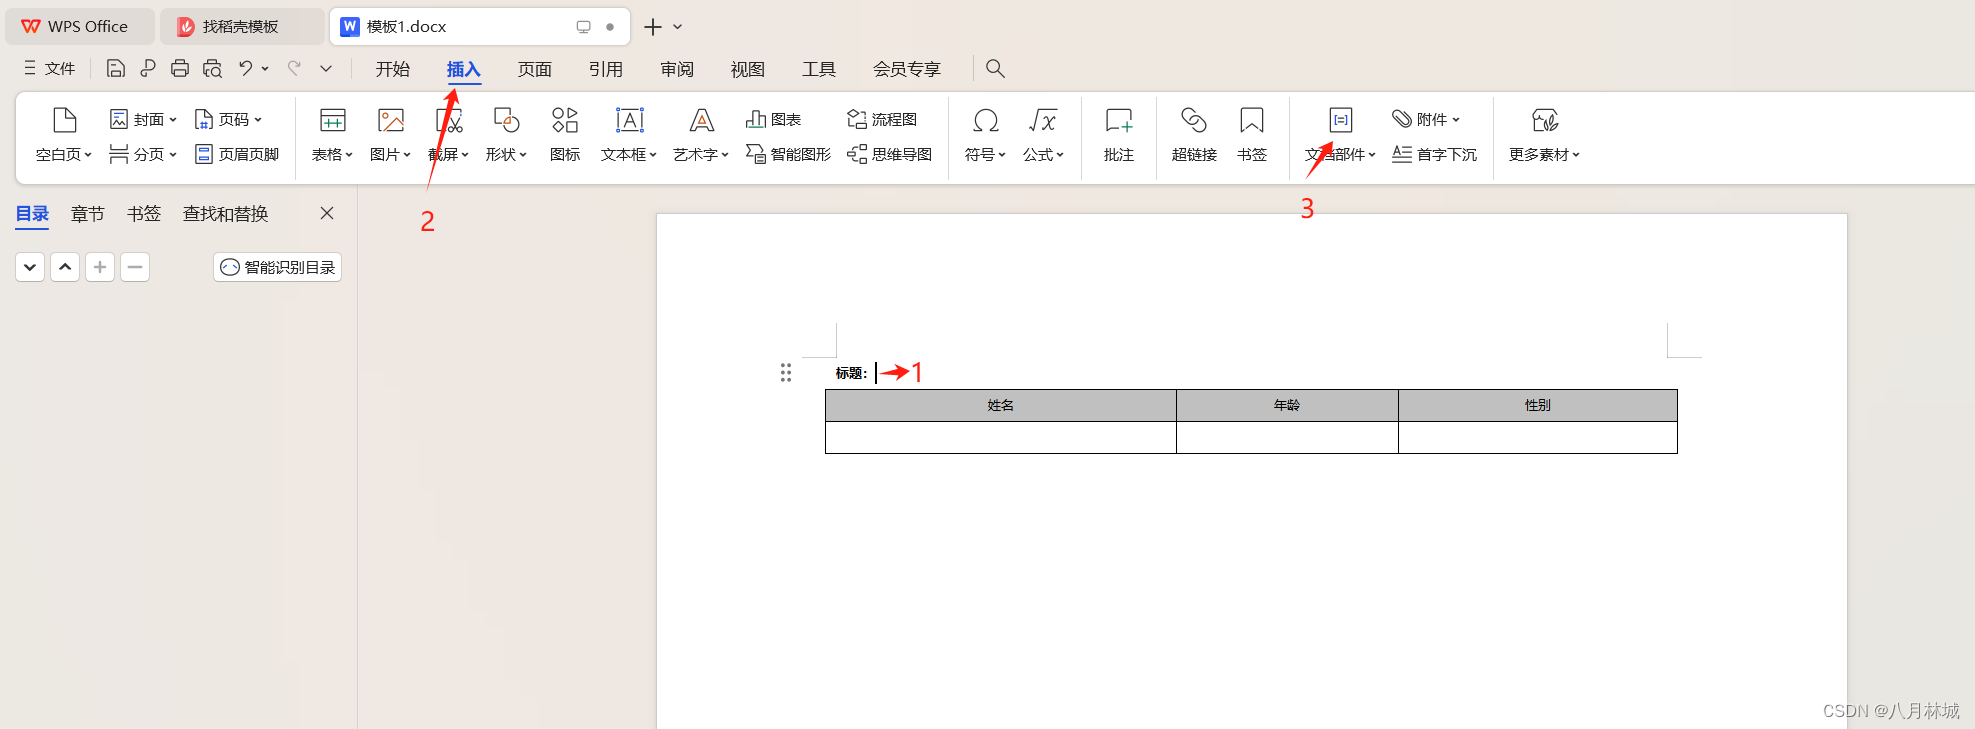Screen dimensions: 1975x729
Task: Click the 公式 formula icon
Action: coord(1043,121)
